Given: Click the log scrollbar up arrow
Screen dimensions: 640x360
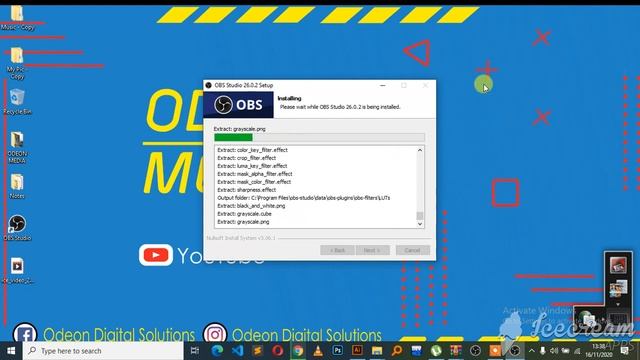Looking at the screenshot, I should [420, 150].
